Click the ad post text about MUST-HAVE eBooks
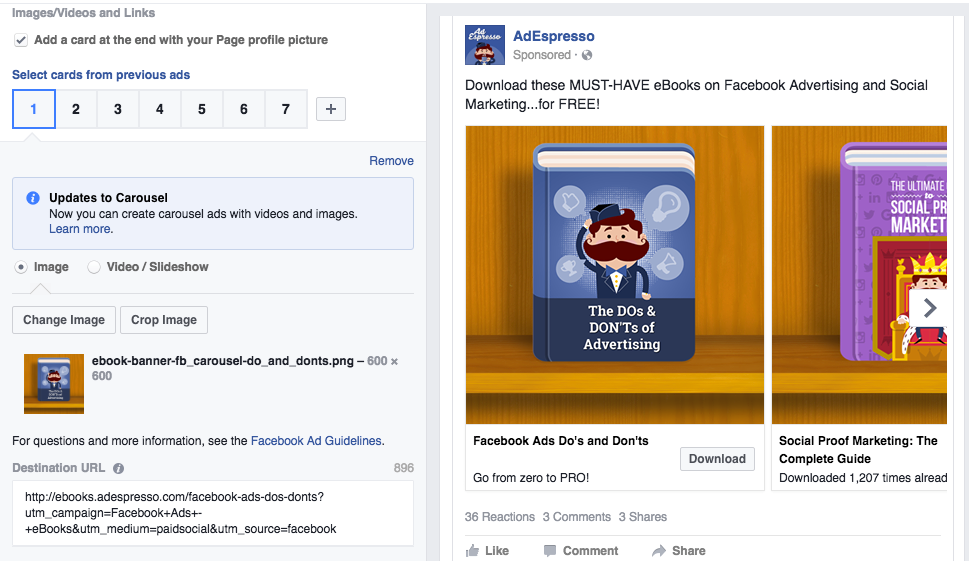 pos(696,95)
